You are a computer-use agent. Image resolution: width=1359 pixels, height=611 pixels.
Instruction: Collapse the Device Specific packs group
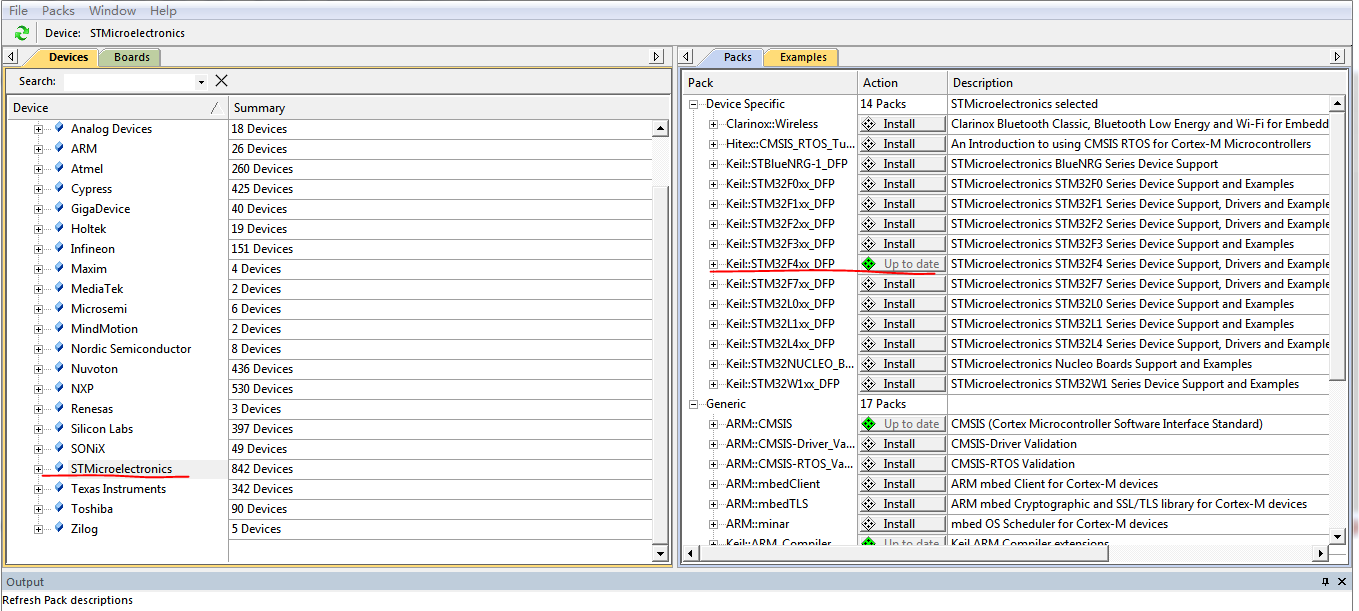[x=693, y=104]
